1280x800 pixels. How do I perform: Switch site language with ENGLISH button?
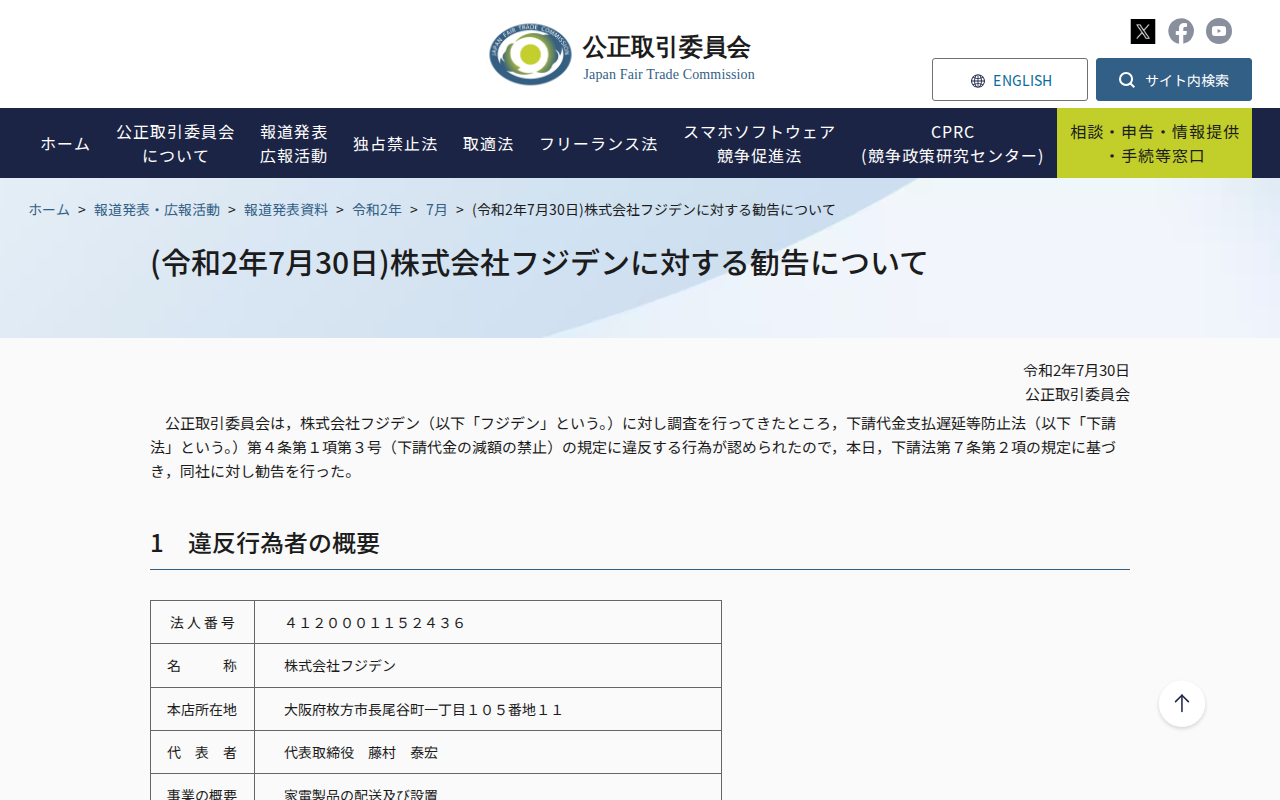(x=1010, y=80)
